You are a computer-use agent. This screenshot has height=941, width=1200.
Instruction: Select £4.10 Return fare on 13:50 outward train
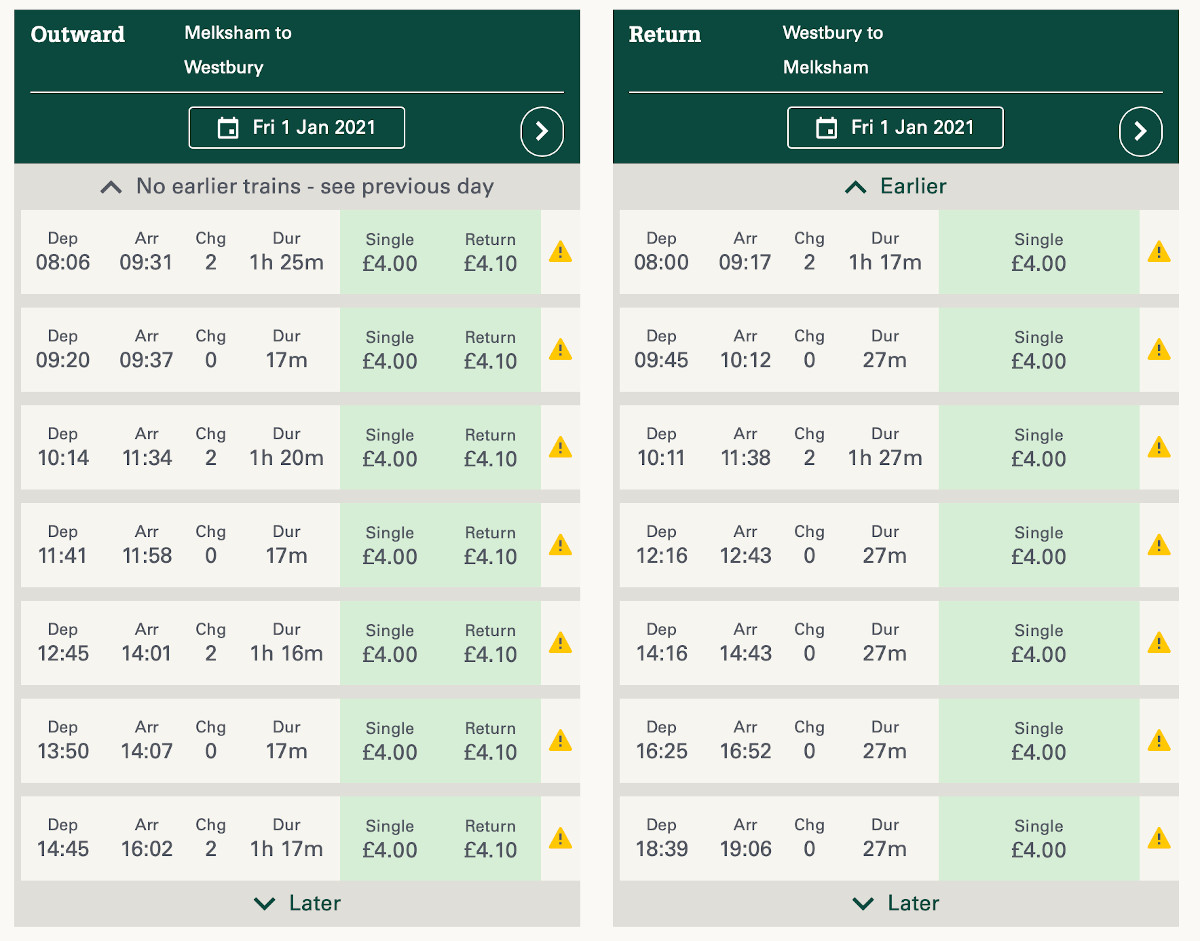click(490, 741)
